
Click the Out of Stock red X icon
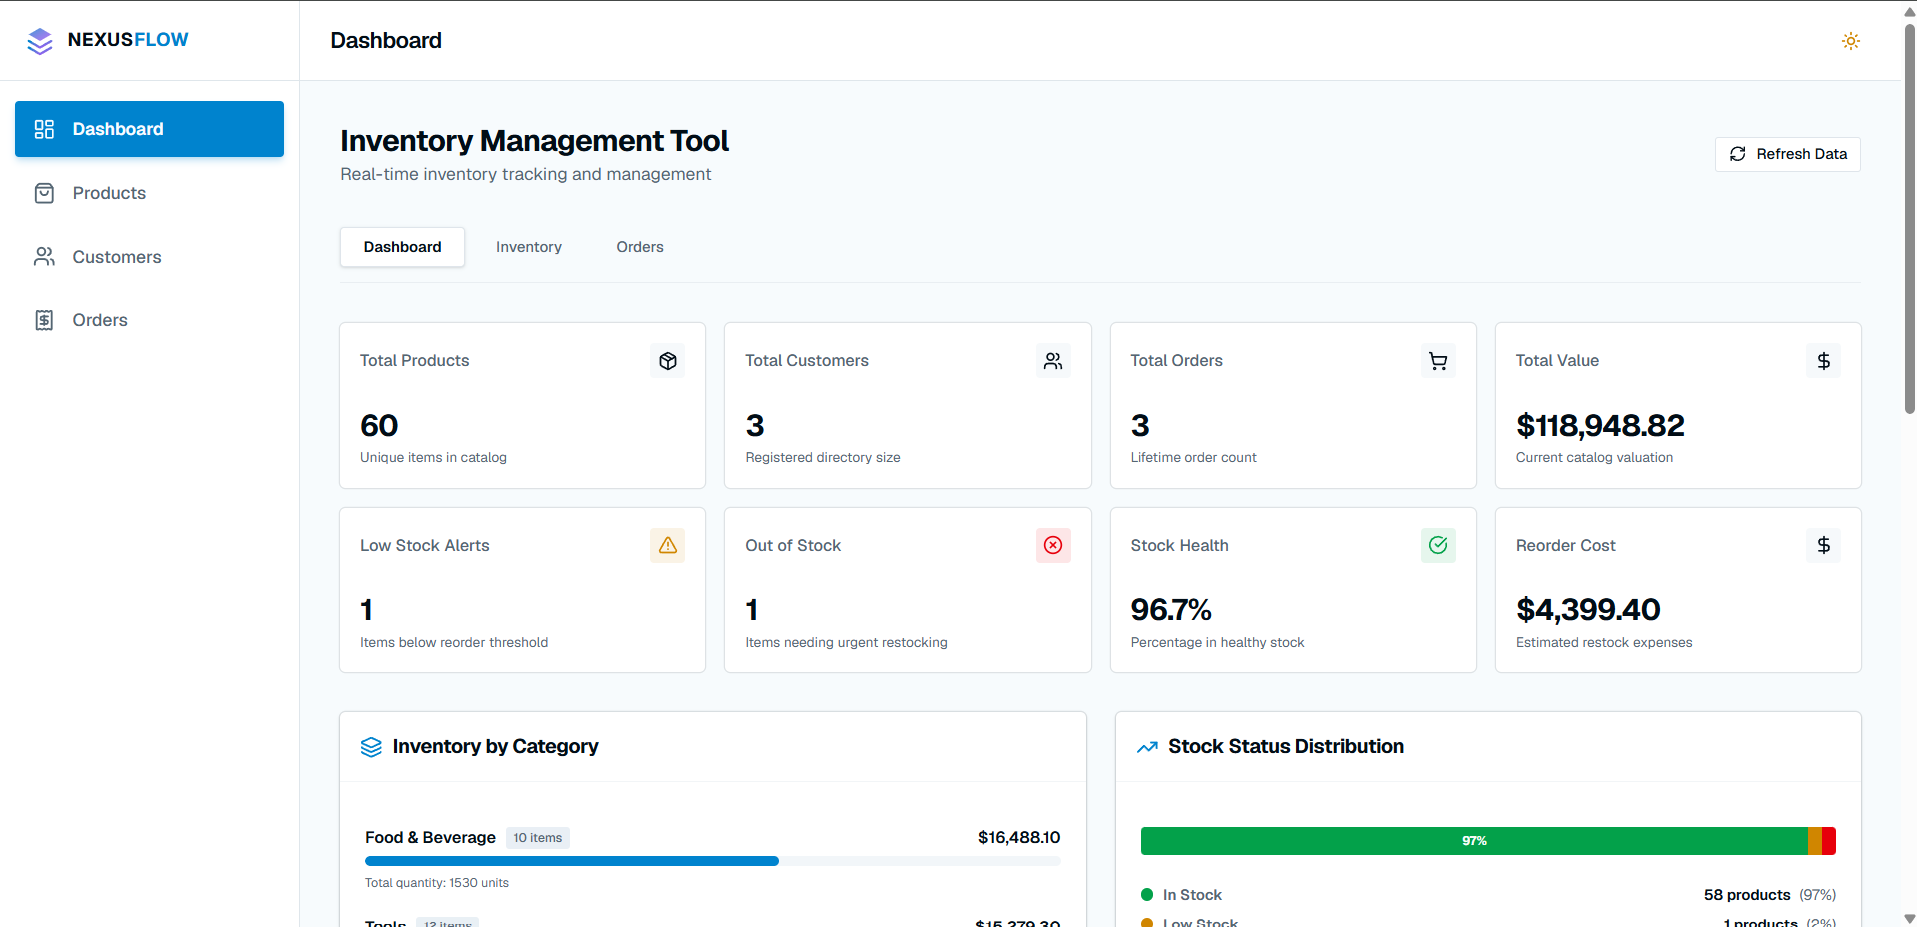1053,545
